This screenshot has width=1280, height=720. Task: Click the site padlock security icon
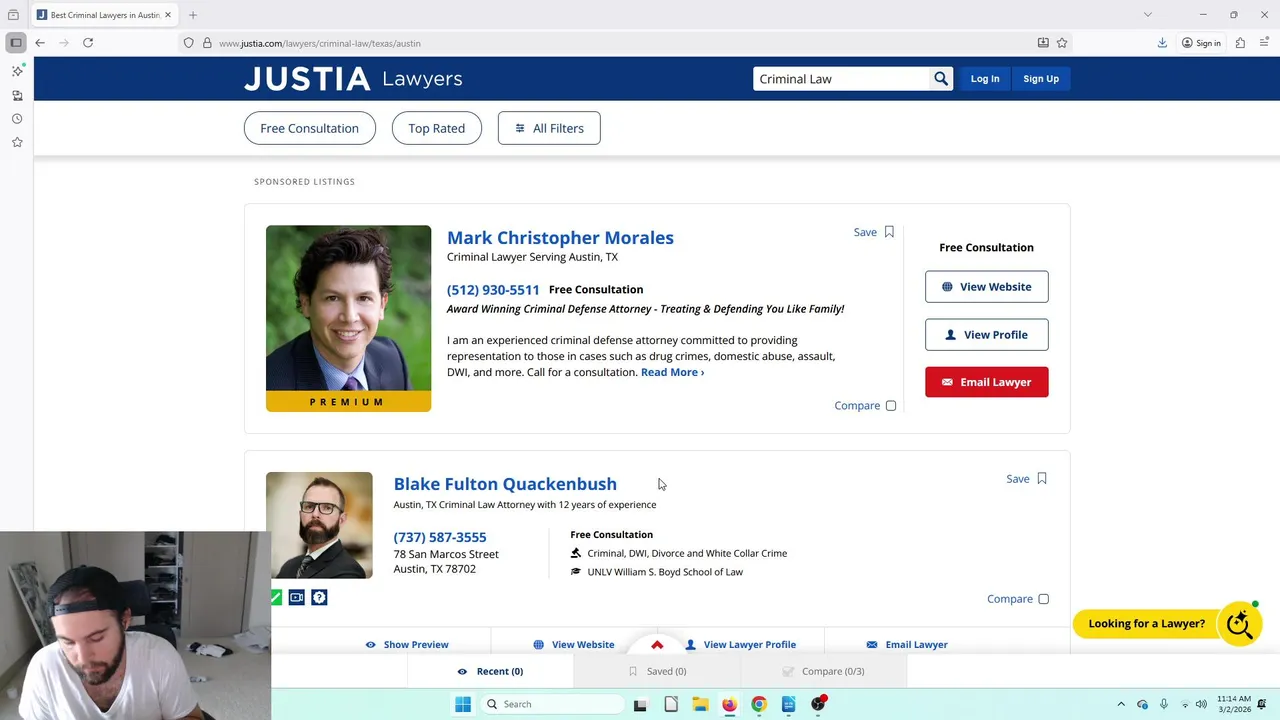click(x=207, y=43)
